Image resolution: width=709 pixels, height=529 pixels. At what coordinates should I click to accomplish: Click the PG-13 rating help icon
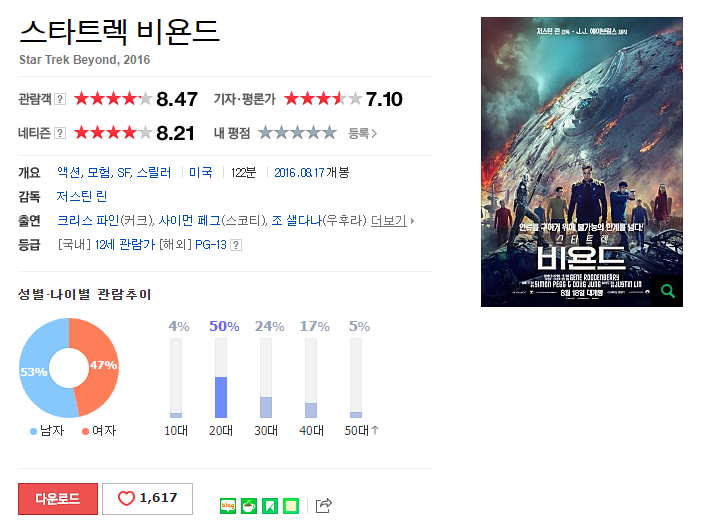[x=236, y=245]
